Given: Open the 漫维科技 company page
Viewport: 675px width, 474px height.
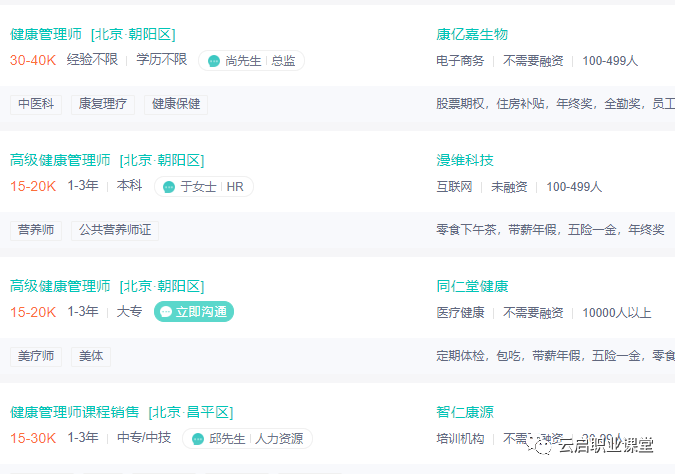Looking at the screenshot, I should [464, 160].
